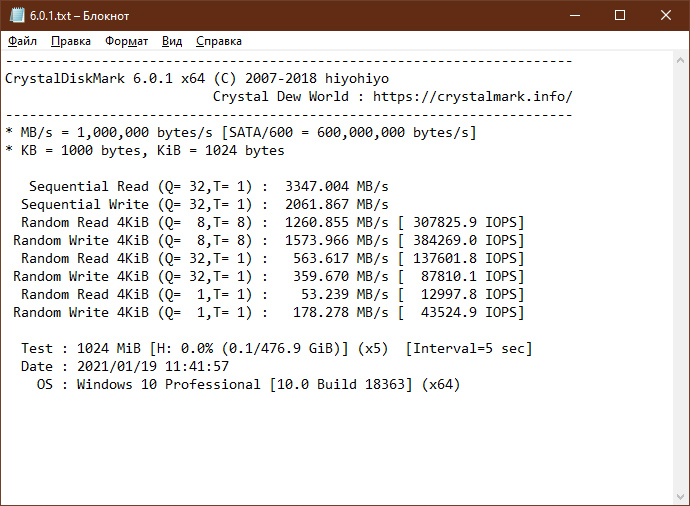Click the value 1260.855 MB/s
This screenshot has width=690, height=506.
pyautogui.click(x=337, y=223)
